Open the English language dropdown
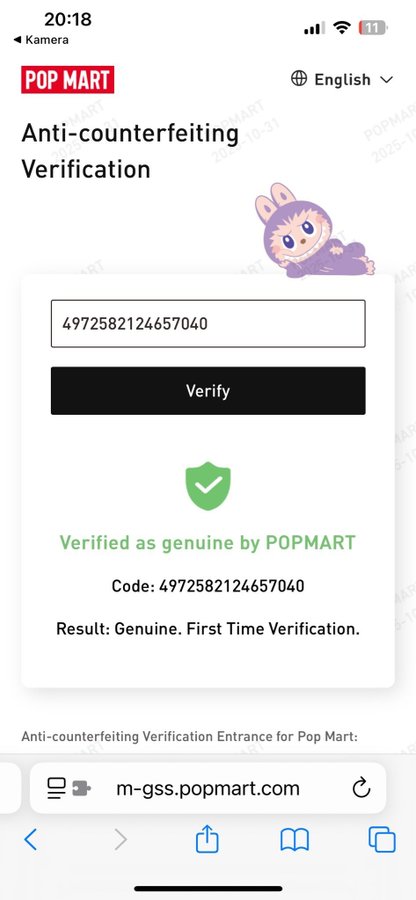 (x=342, y=79)
